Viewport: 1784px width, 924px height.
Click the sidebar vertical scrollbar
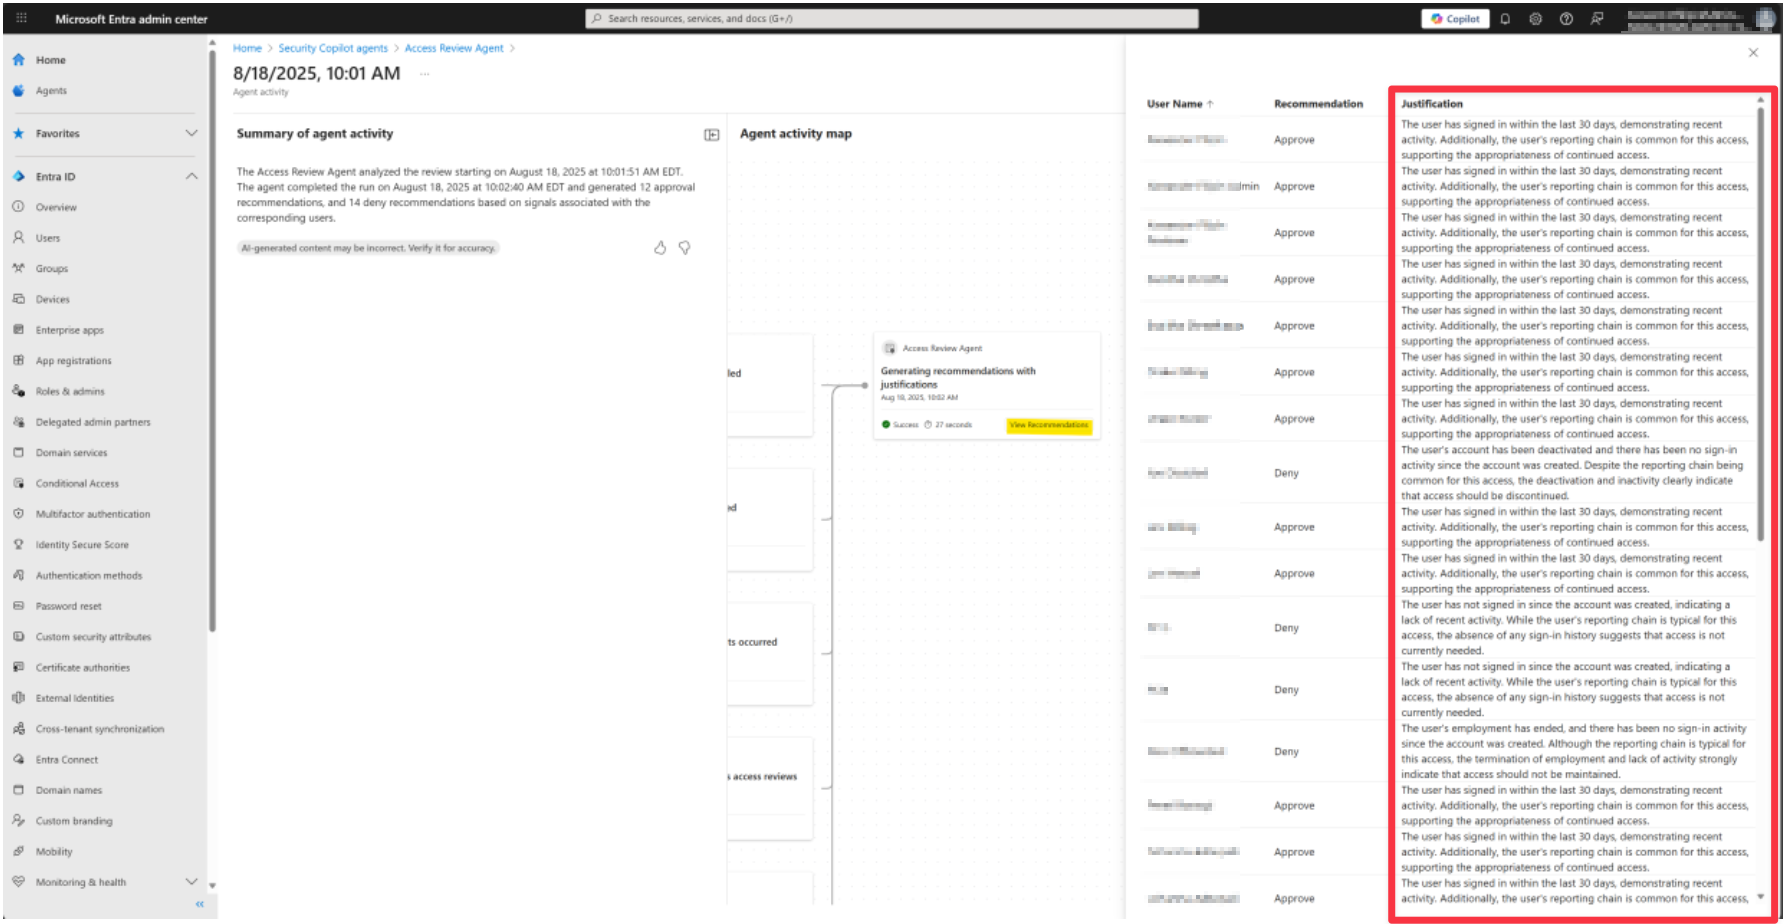(212, 340)
